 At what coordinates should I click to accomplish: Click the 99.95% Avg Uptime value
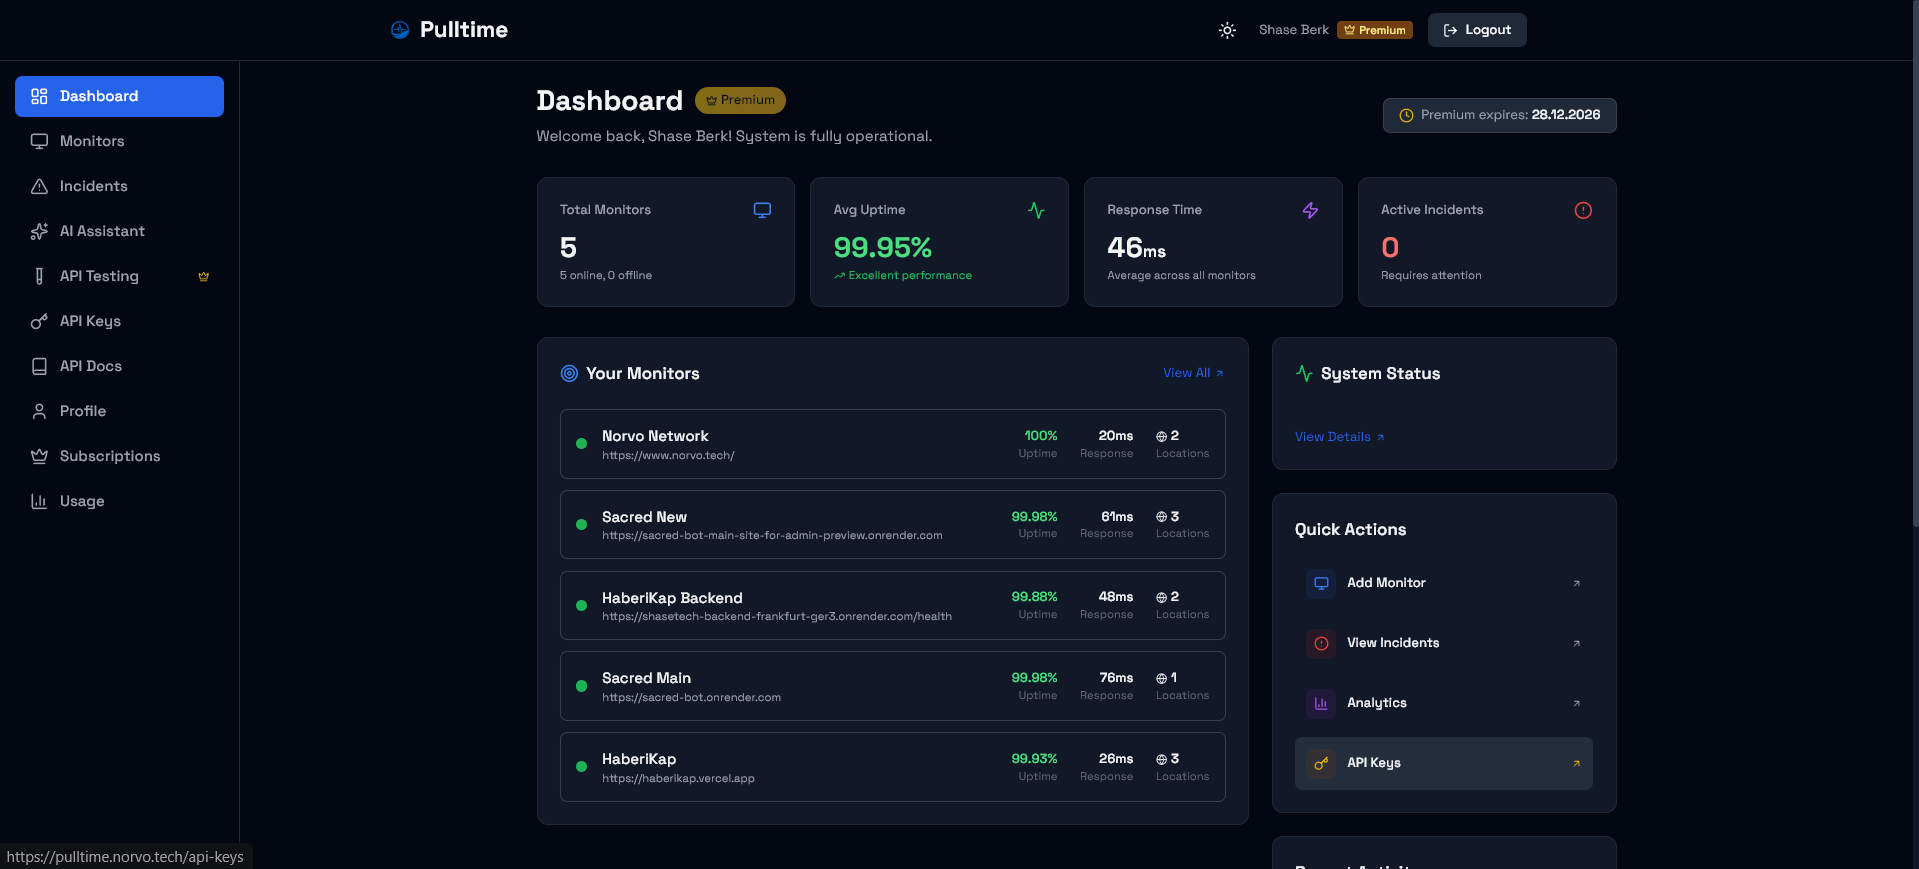tap(882, 247)
